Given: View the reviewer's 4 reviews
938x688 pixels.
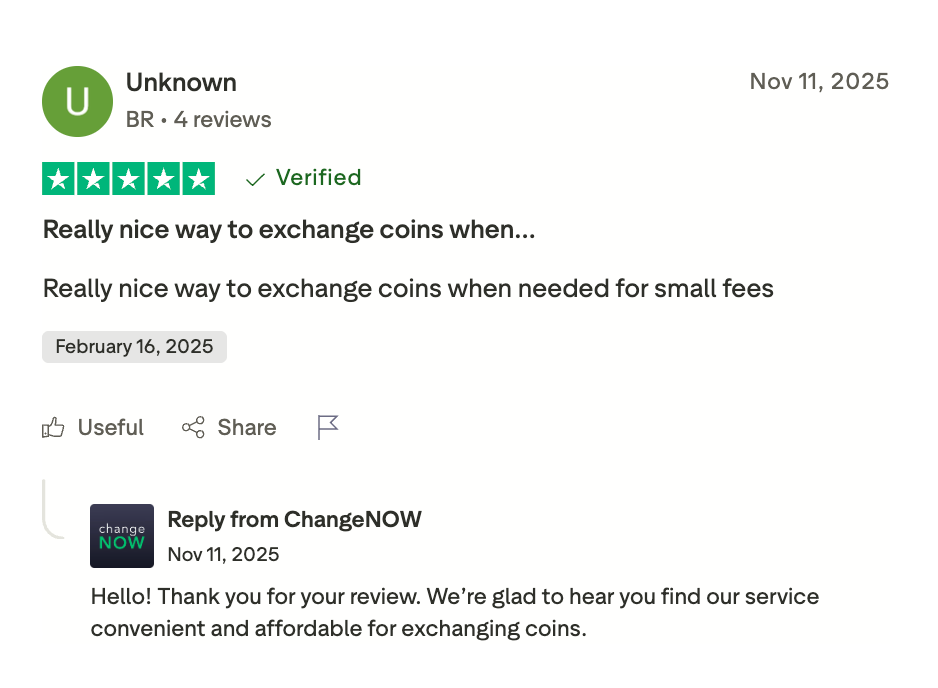Looking at the screenshot, I should 222,119.
